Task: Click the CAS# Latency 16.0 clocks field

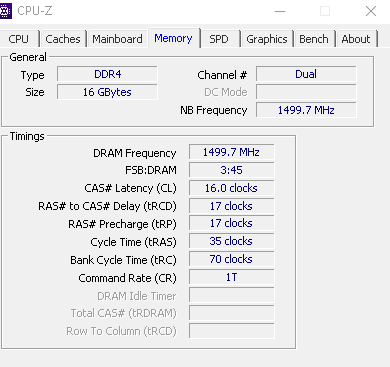Action: 231,188
